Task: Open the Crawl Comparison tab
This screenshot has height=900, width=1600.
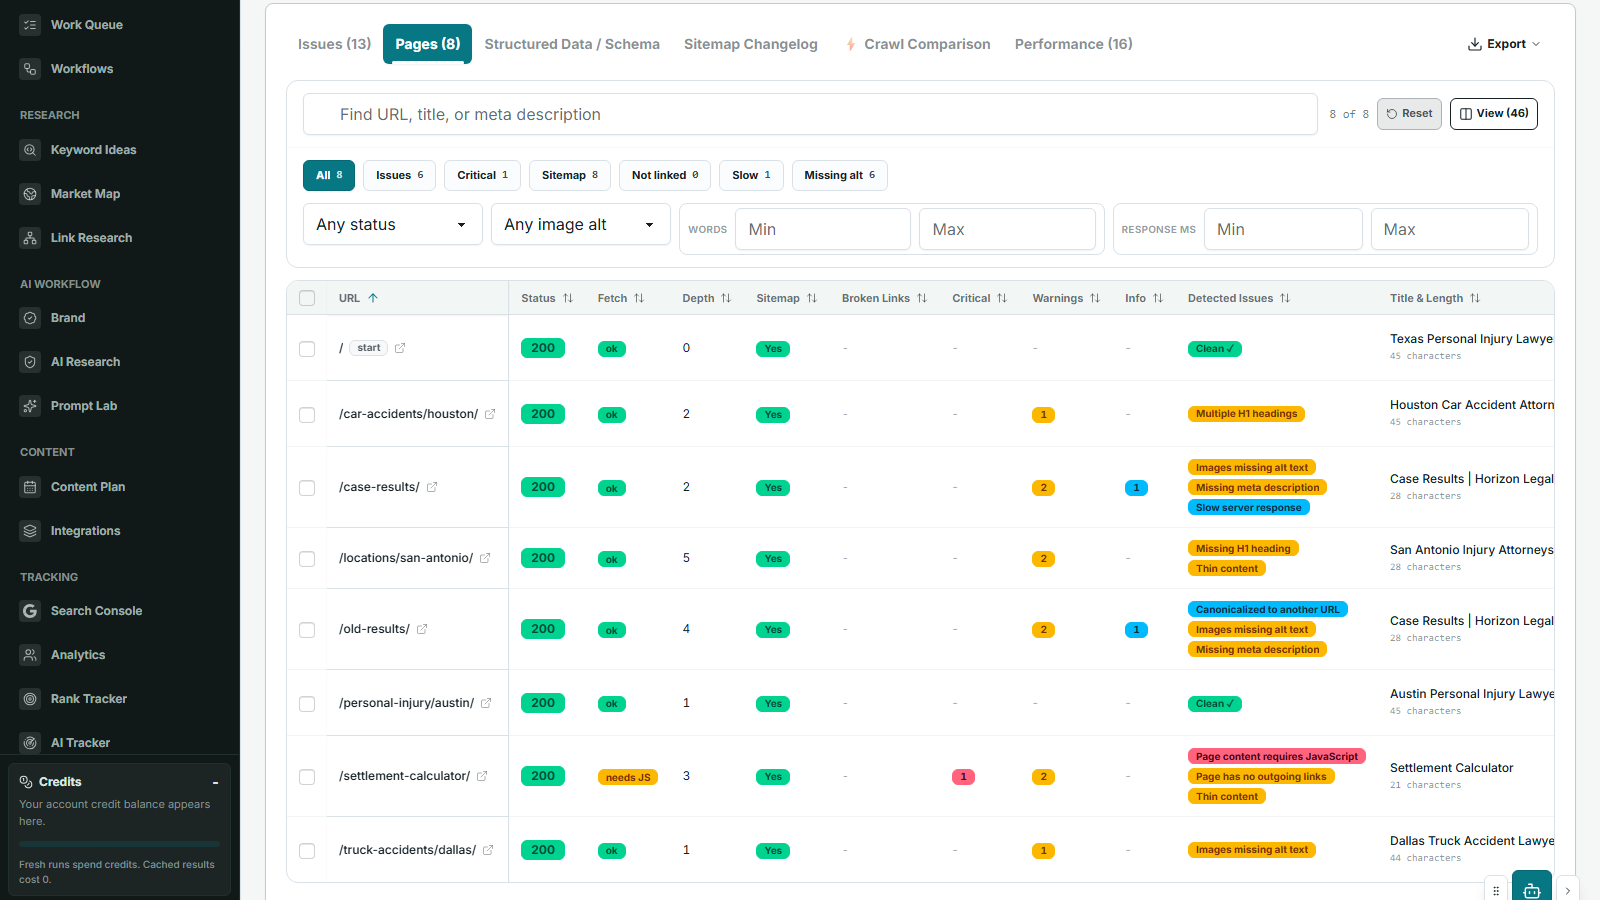Action: (918, 44)
